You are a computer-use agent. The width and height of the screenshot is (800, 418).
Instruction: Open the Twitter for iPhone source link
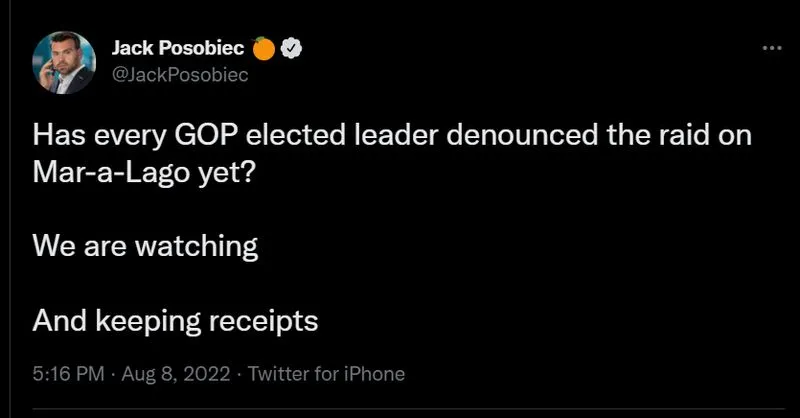[326, 374]
